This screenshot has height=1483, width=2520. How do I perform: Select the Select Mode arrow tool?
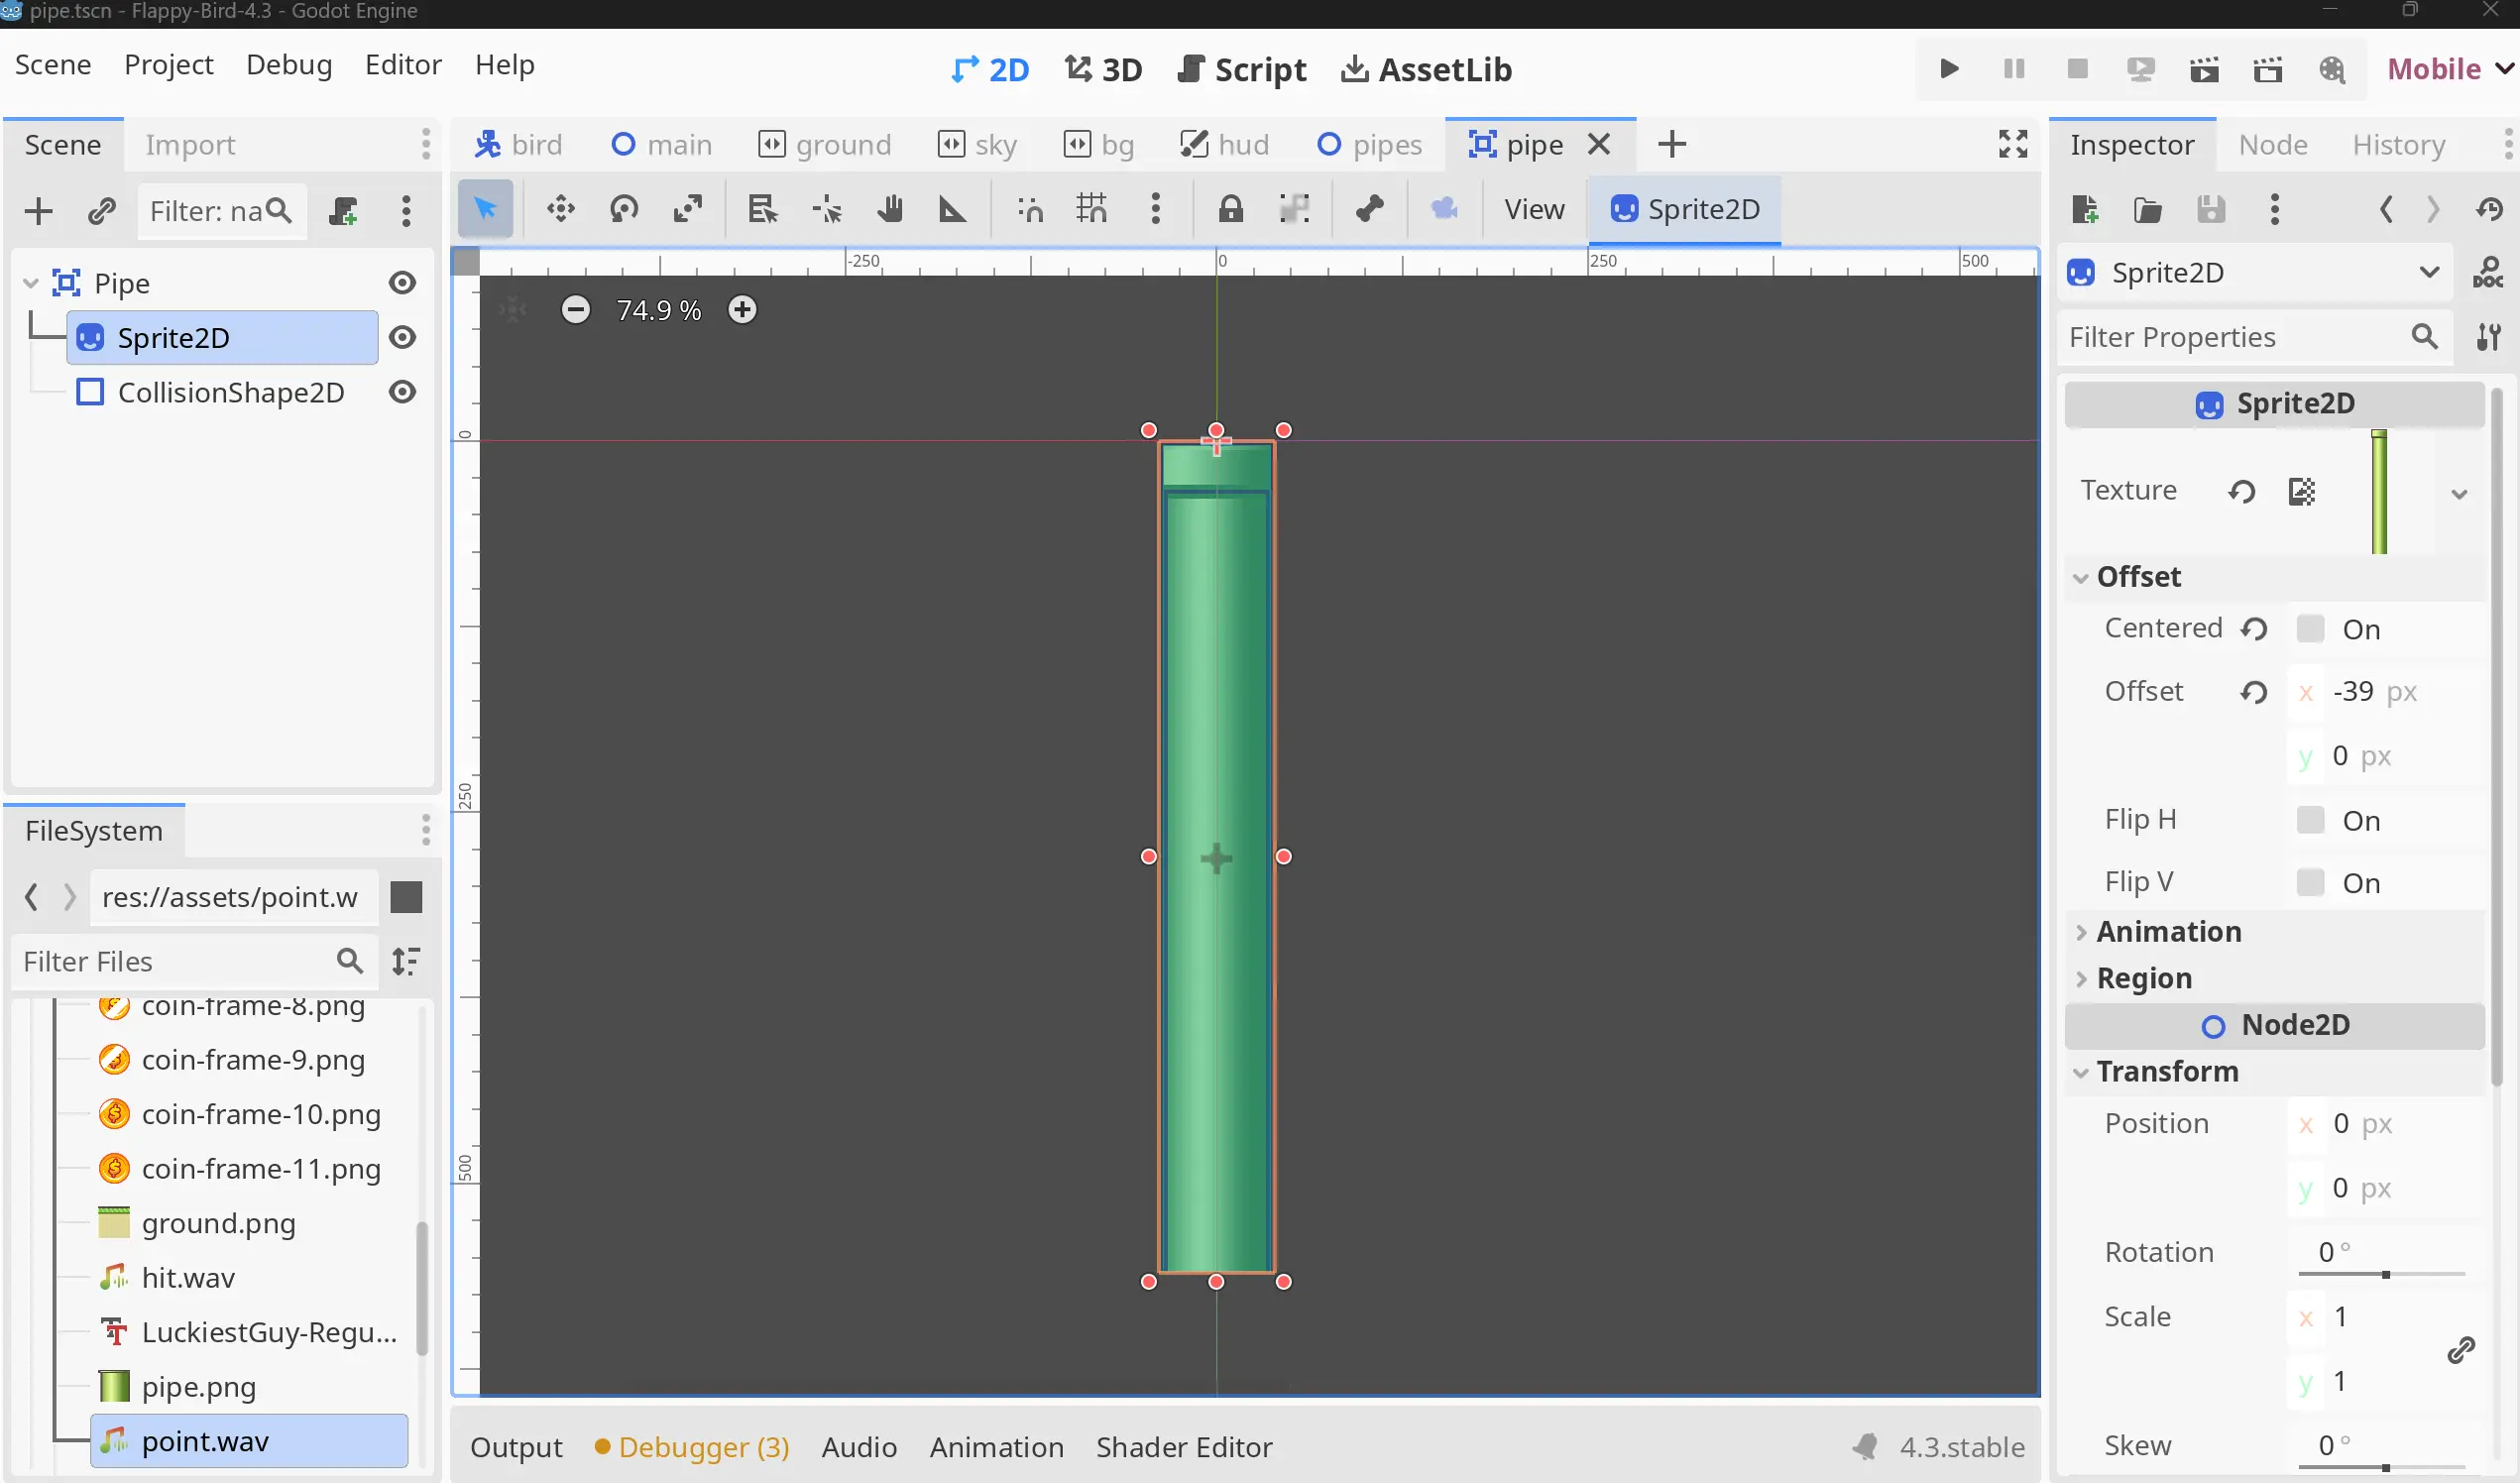tap(485, 209)
